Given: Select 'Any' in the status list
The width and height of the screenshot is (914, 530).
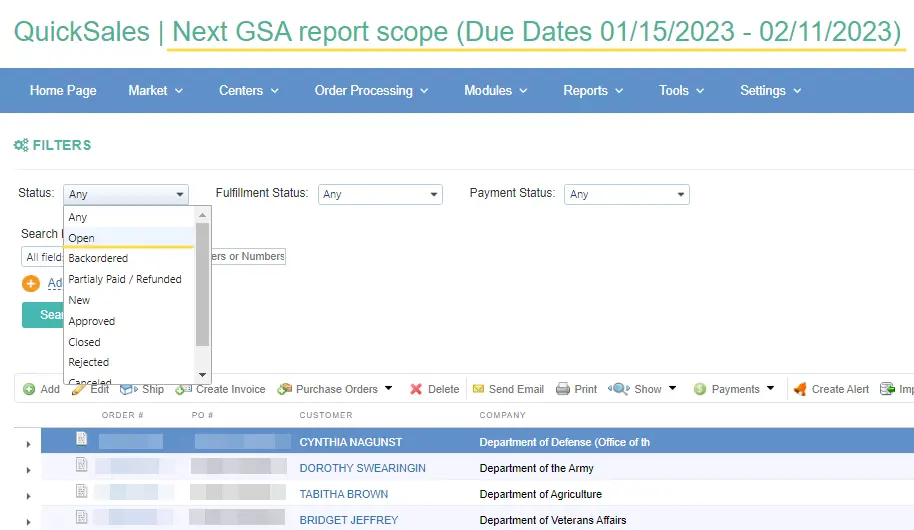Looking at the screenshot, I should click(x=129, y=217).
